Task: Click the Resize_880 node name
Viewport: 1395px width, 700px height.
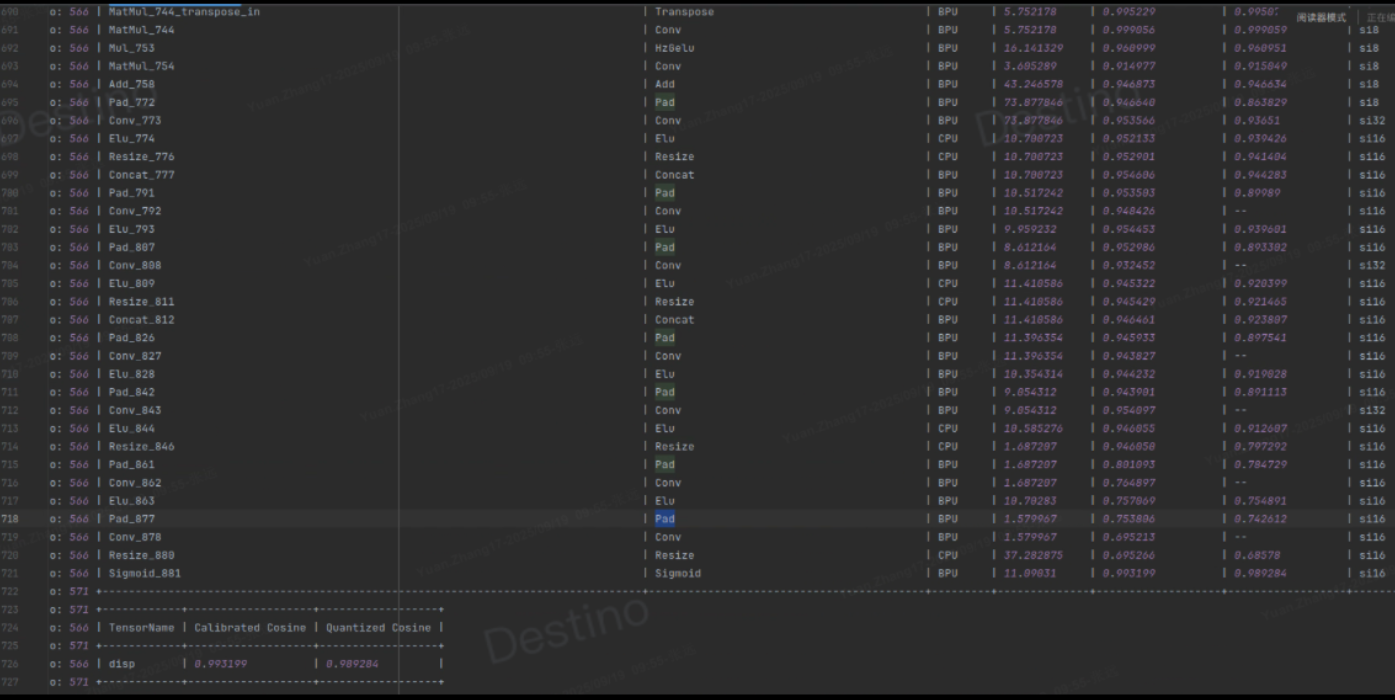Action: click(141, 555)
